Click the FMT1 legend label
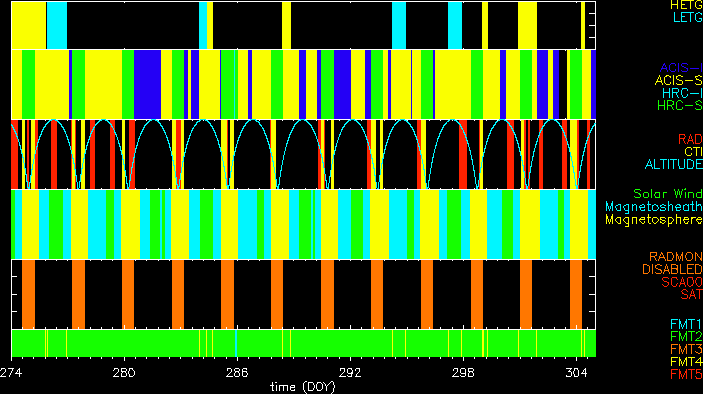Screen dimensions: 703x394 point(686,324)
